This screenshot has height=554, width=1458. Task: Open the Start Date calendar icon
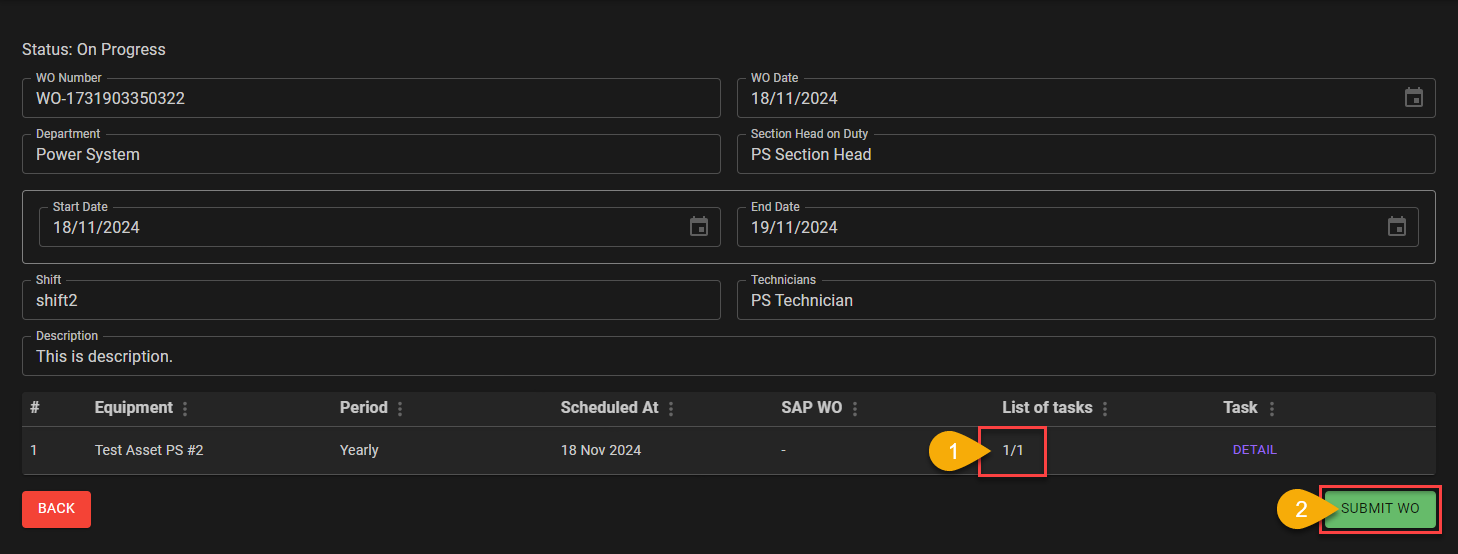pos(699,227)
